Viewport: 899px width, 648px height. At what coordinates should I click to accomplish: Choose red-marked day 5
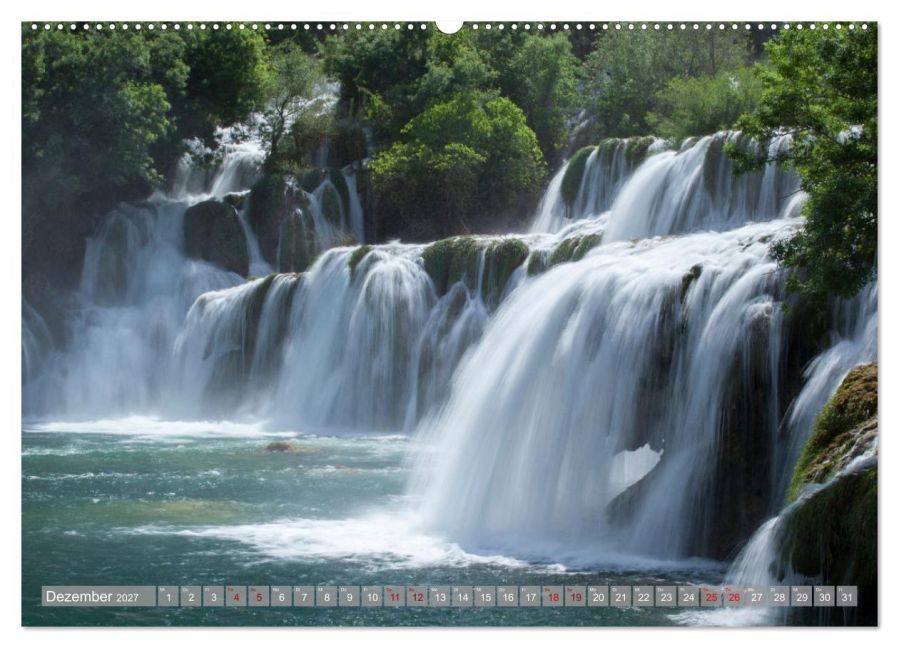[259, 596]
